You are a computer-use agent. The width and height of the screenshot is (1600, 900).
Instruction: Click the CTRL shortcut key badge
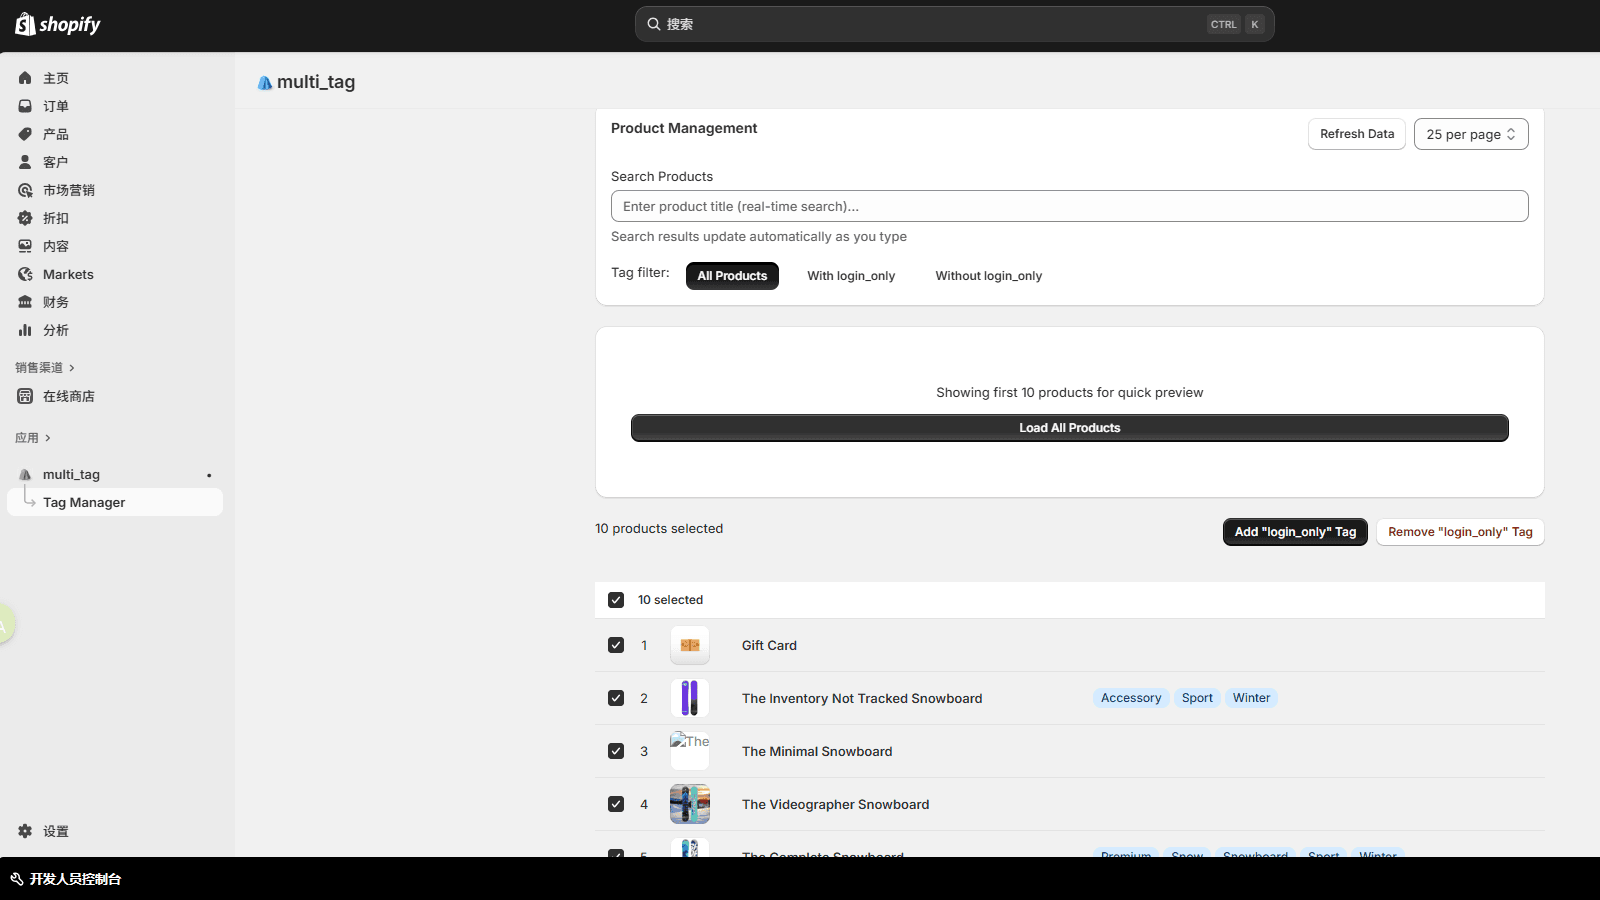click(1224, 24)
